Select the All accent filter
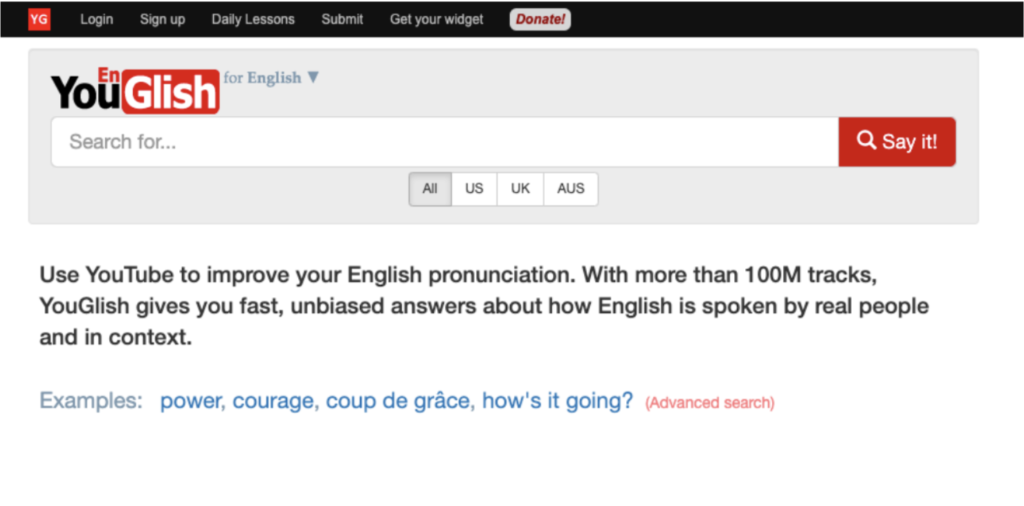 (x=430, y=189)
